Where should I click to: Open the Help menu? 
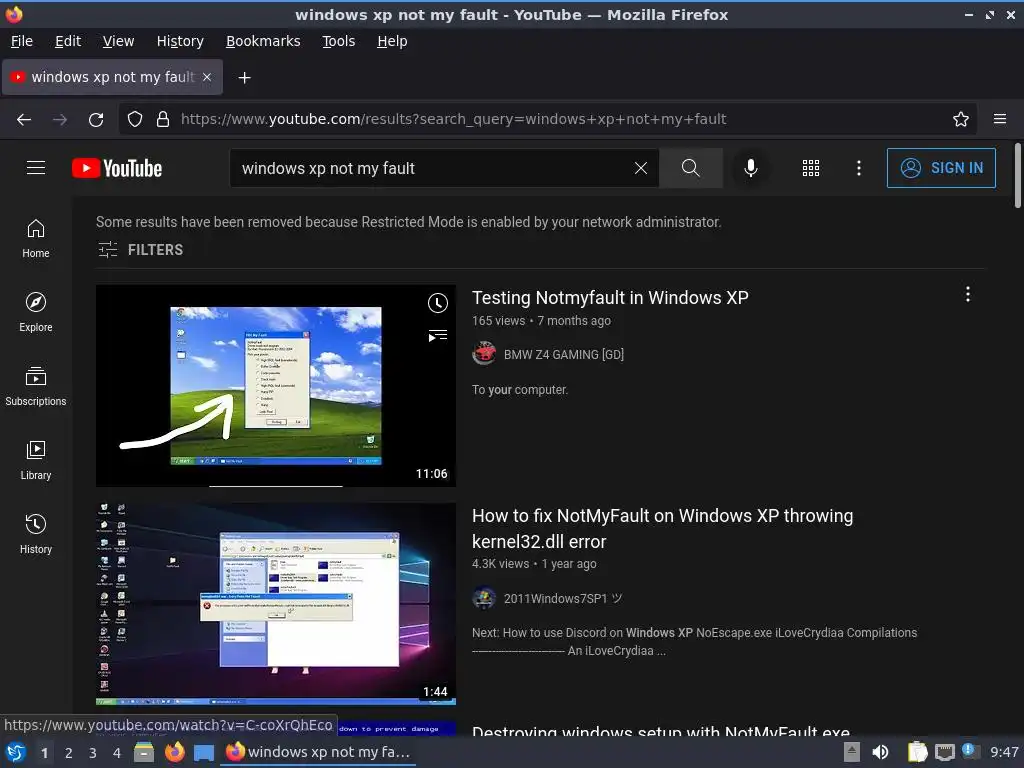[392, 41]
